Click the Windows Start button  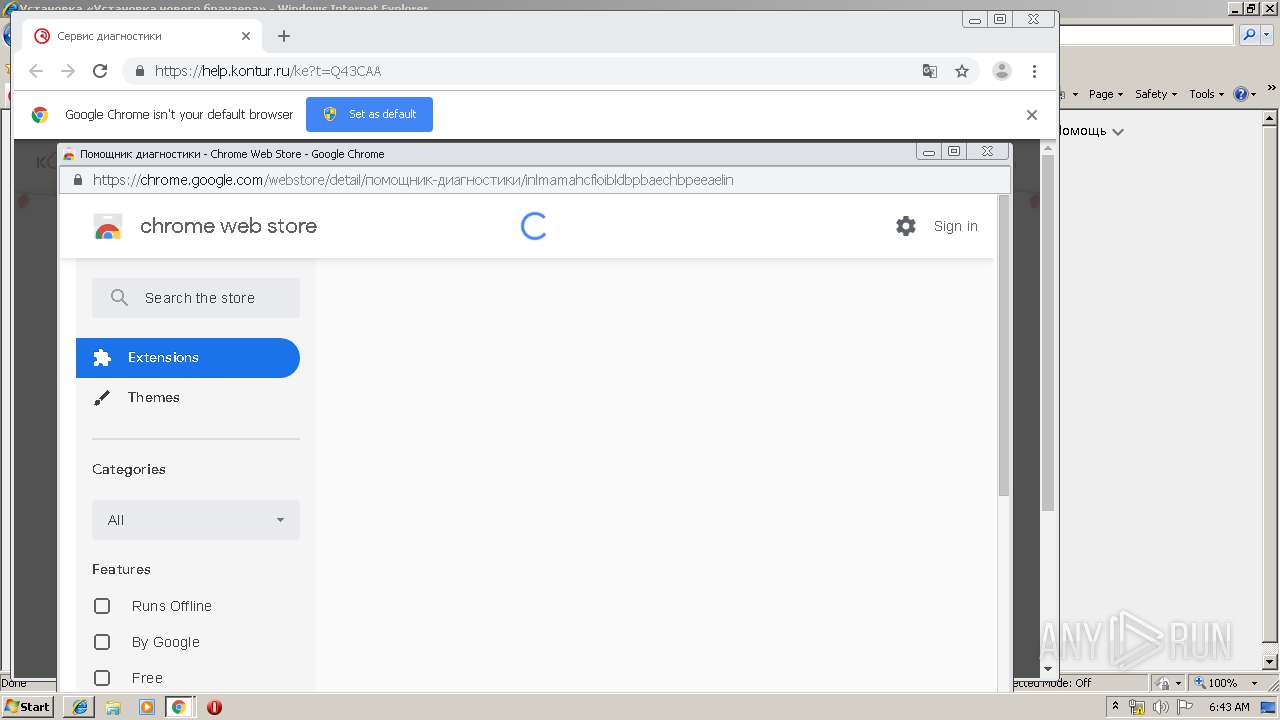(28, 707)
